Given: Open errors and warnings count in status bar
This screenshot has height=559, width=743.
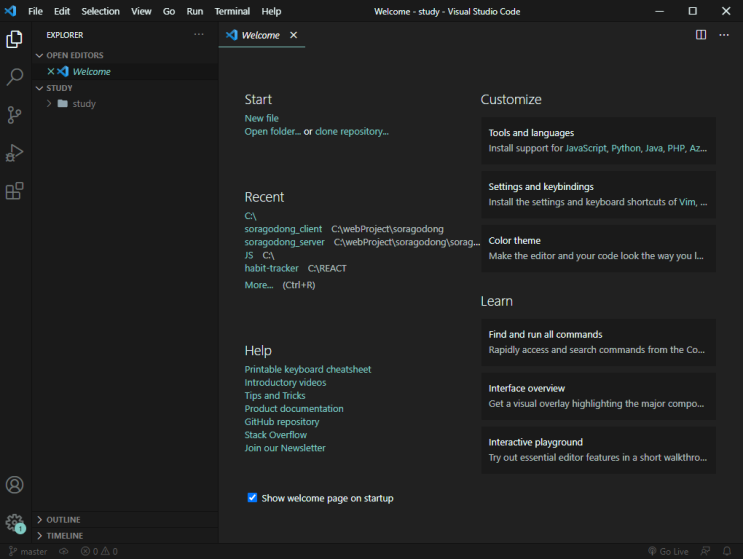Looking at the screenshot, I should (99, 551).
